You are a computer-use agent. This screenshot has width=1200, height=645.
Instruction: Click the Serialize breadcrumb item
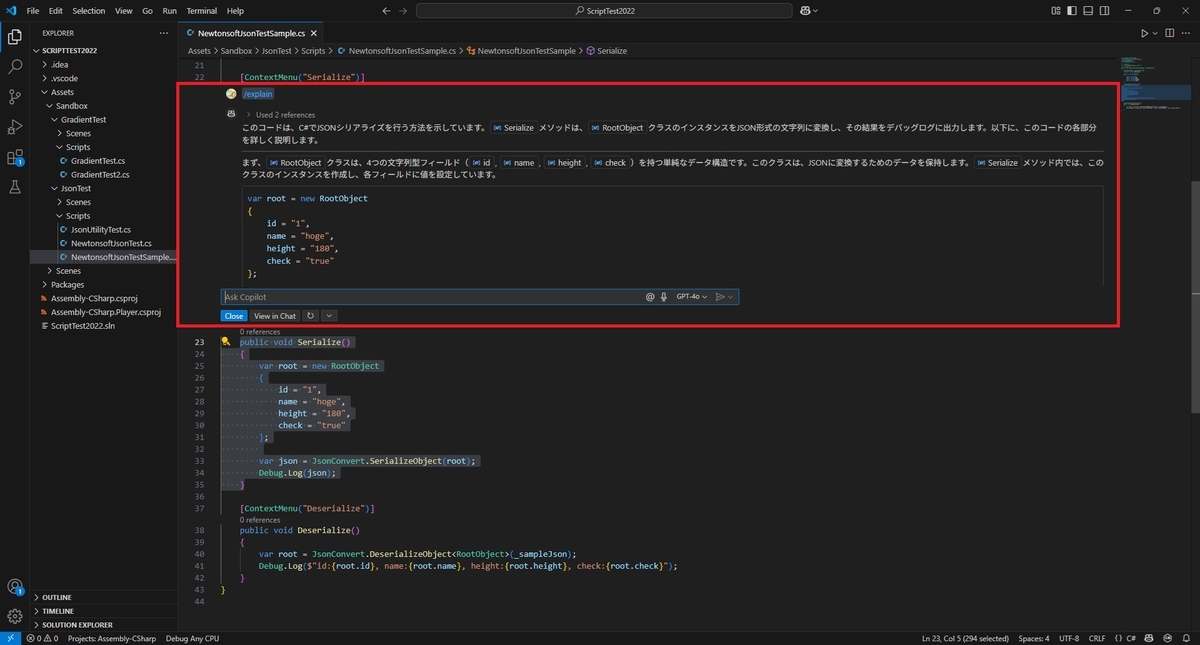click(606, 50)
